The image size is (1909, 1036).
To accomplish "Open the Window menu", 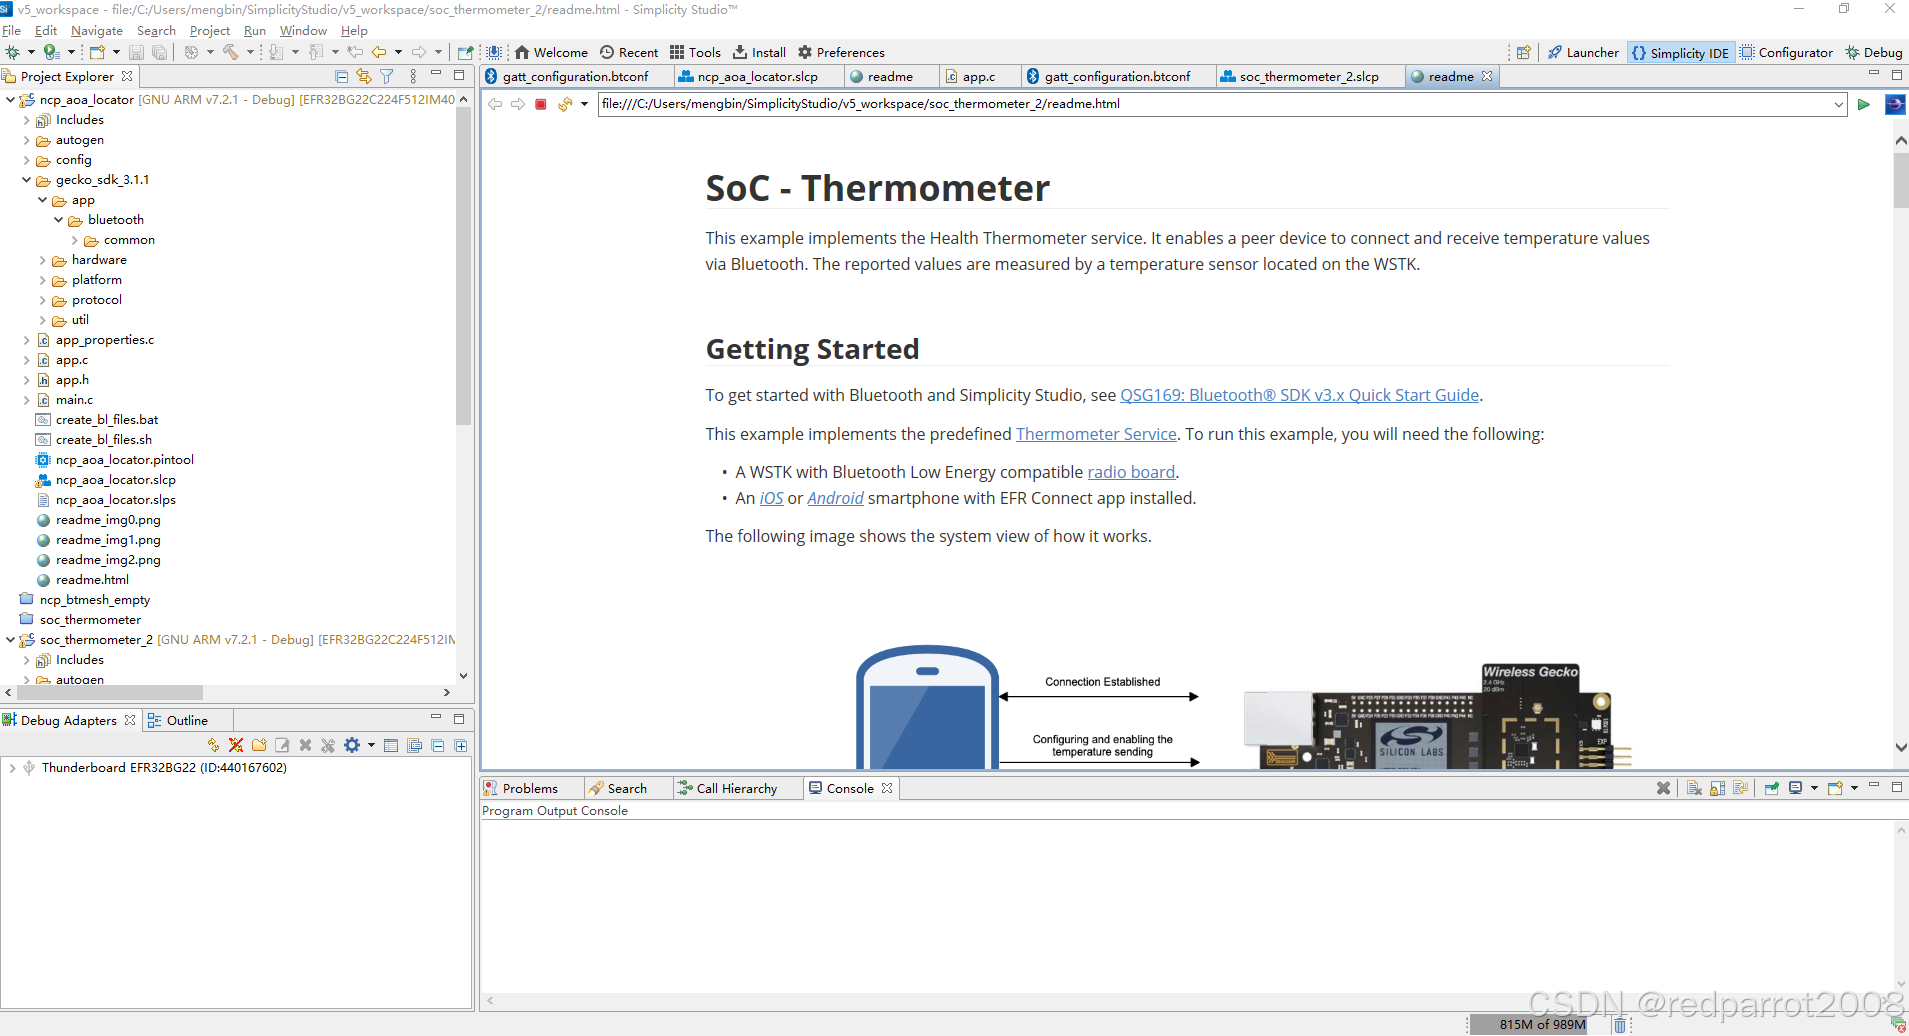I will pyautogui.click(x=303, y=31).
